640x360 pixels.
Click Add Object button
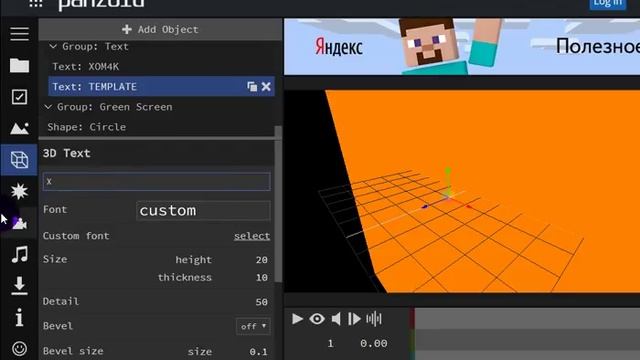pos(160,29)
